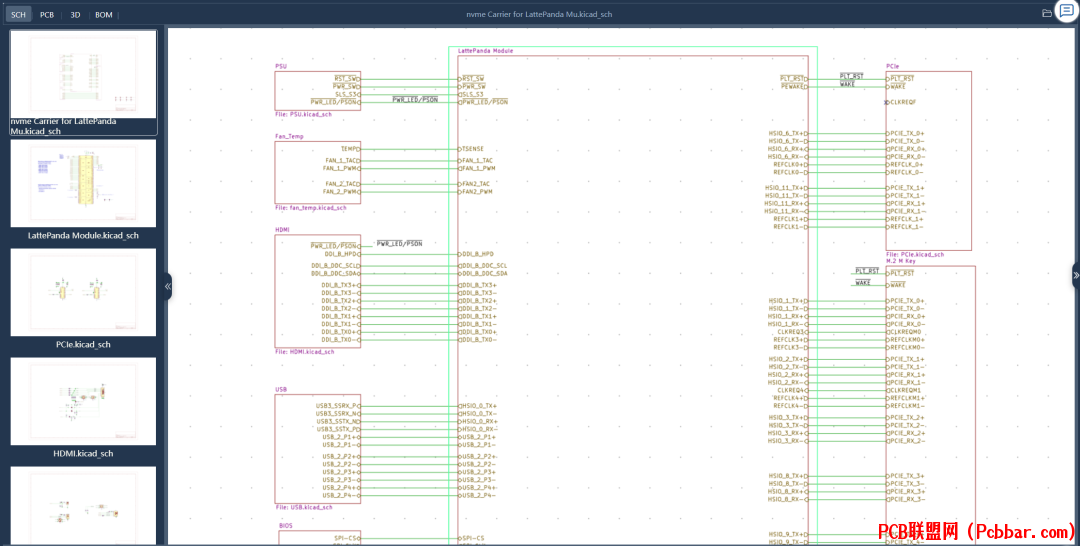This screenshot has height=546, width=1080.
Task: Open the chat message bubble icon
Action: [x=1066, y=12]
